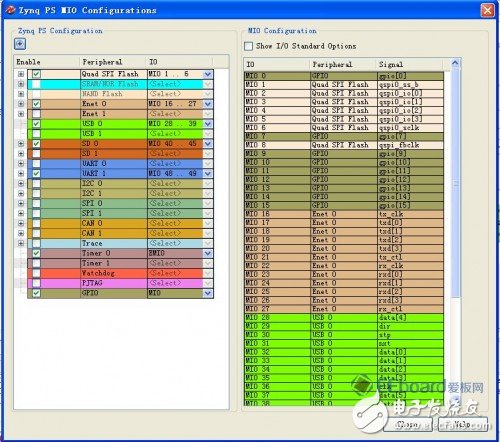Open the UART 1 IO dropdown
This screenshot has height=442, width=500.
[x=208, y=173]
